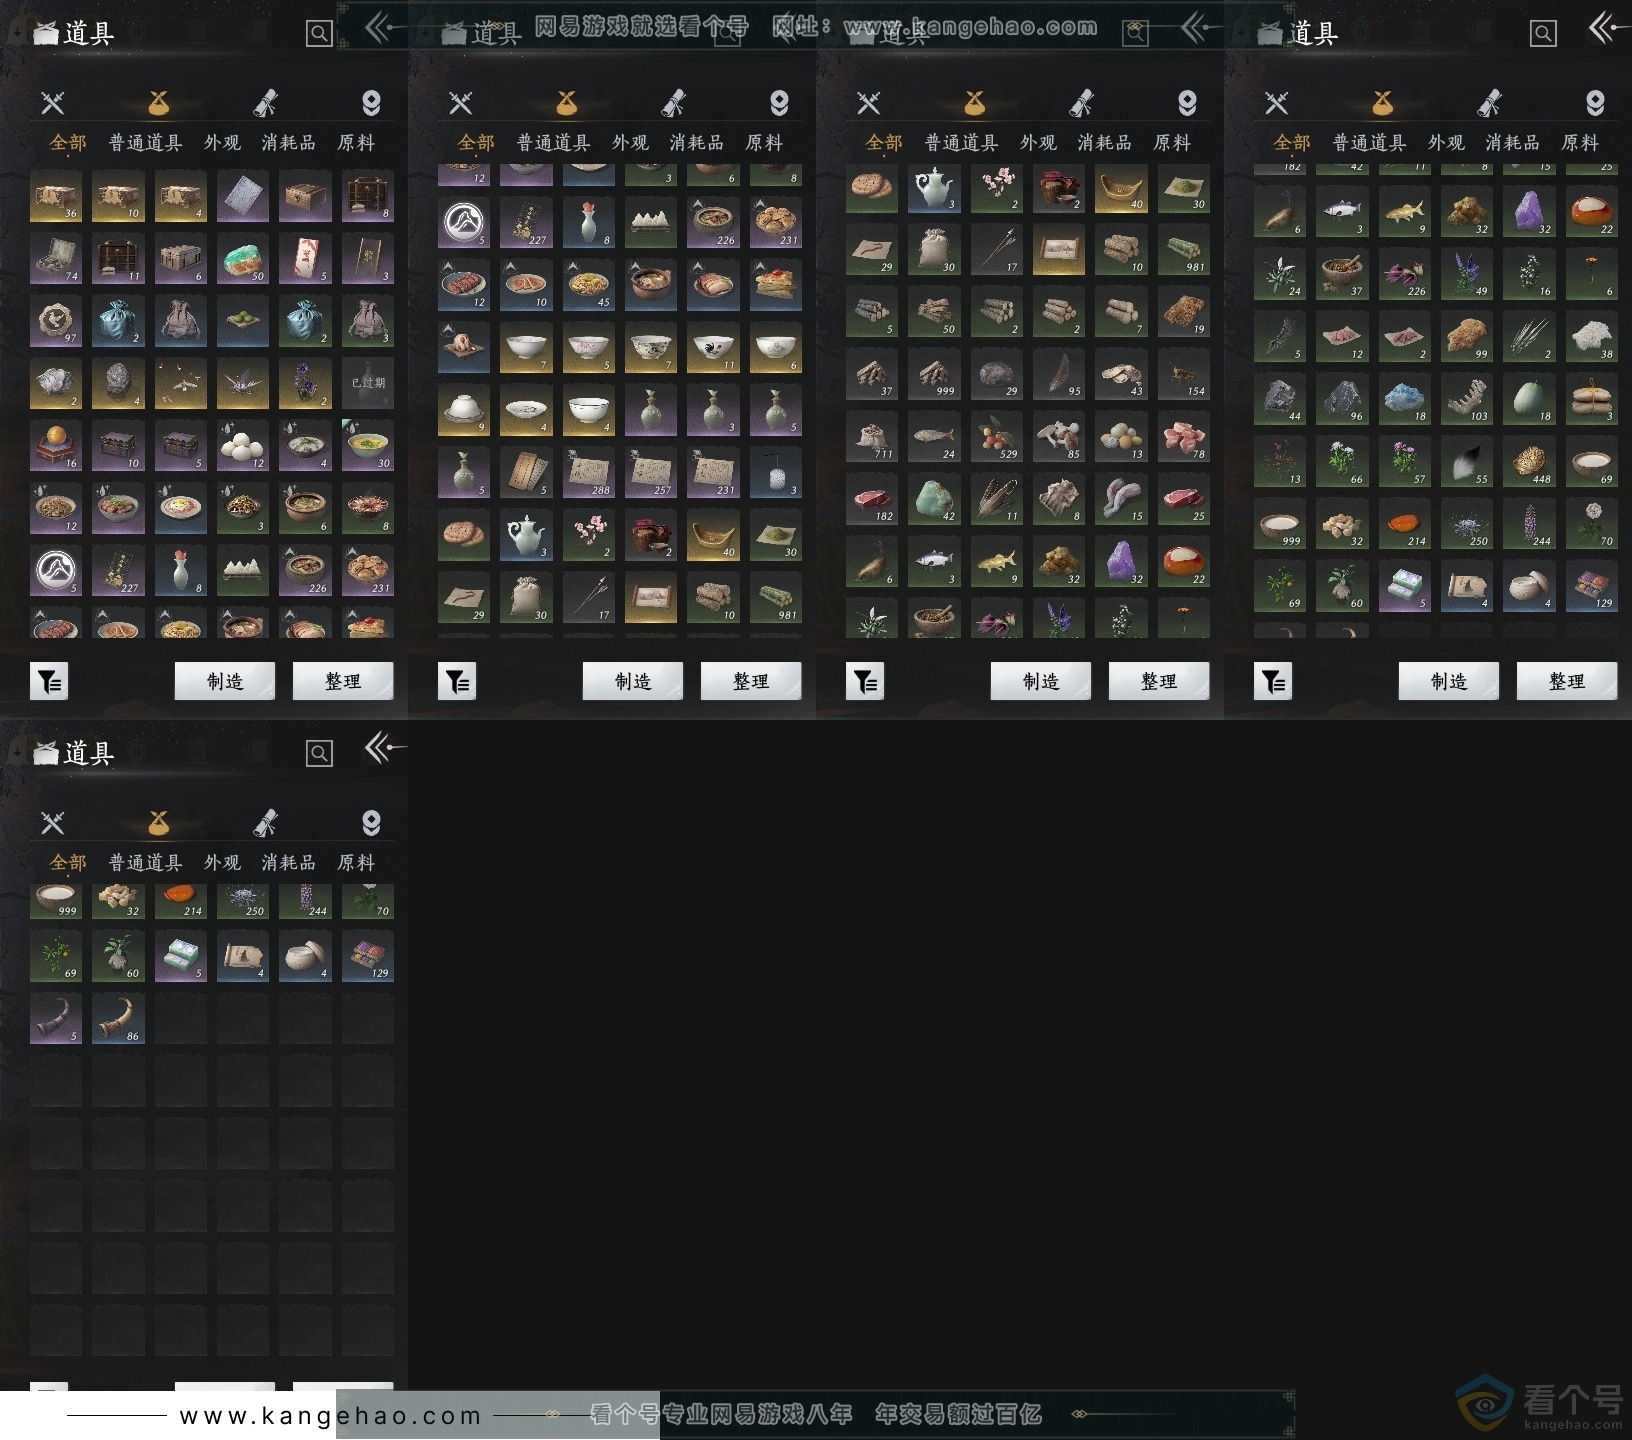
Task: Switch to 原料 tab in bottom panel
Action: click(355, 863)
